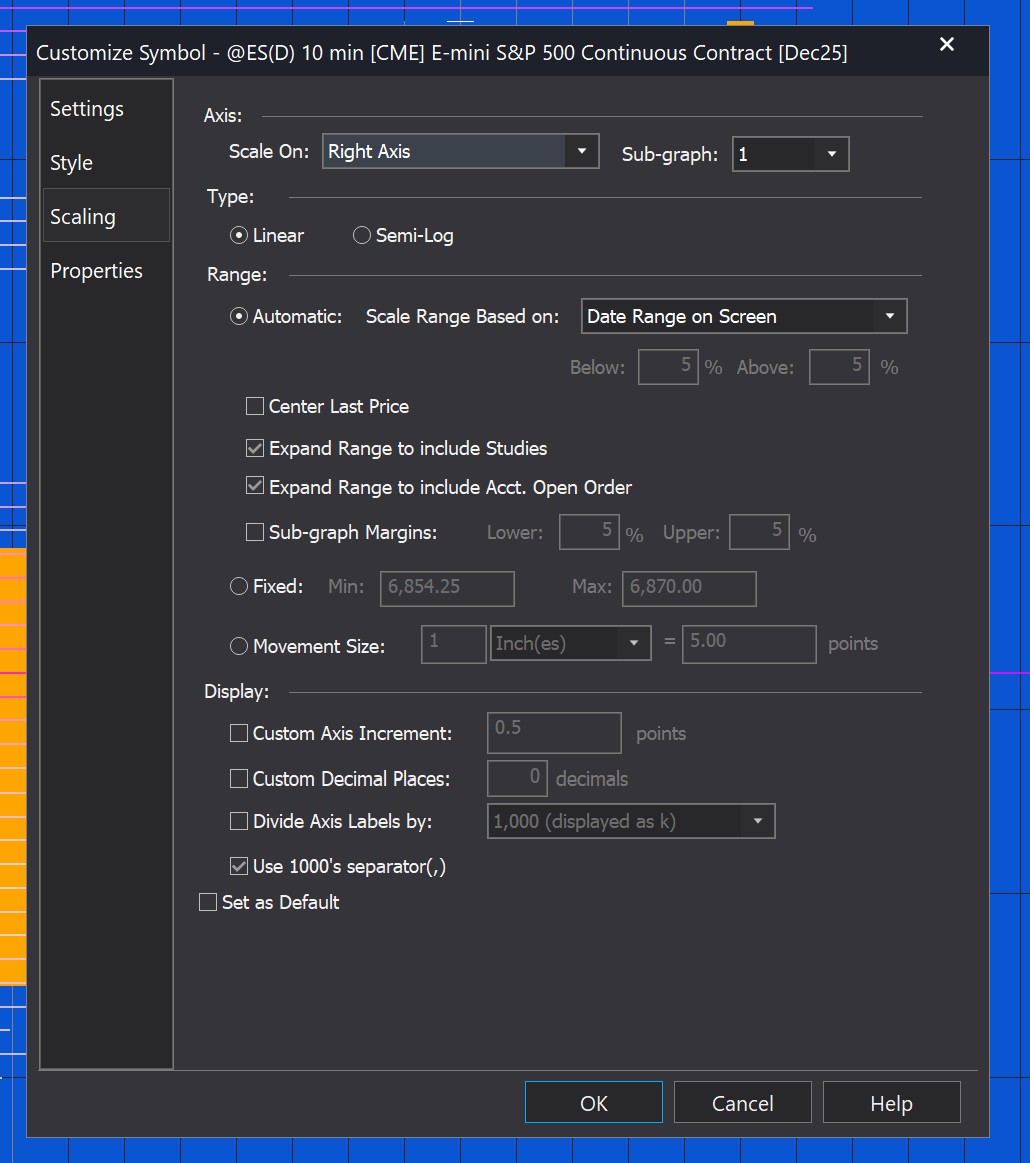Enable Custom Axis Increment
Image resolution: width=1030 pixels, height=1163 pixels.
coord(238,733)
